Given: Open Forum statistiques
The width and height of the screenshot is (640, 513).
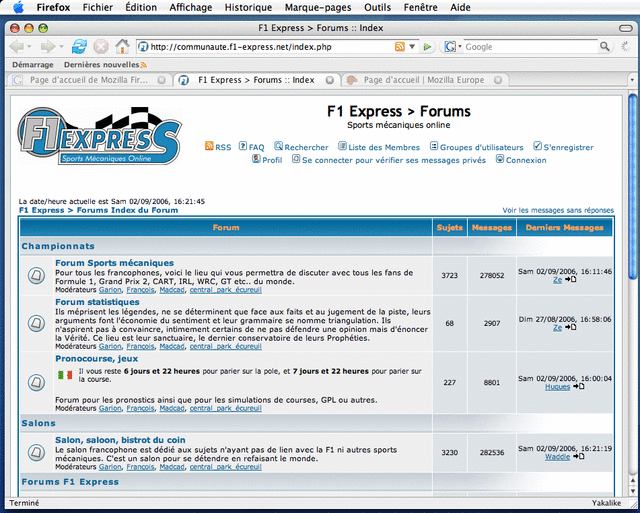Looking at the screenshot, I should [x=98, y=302].
